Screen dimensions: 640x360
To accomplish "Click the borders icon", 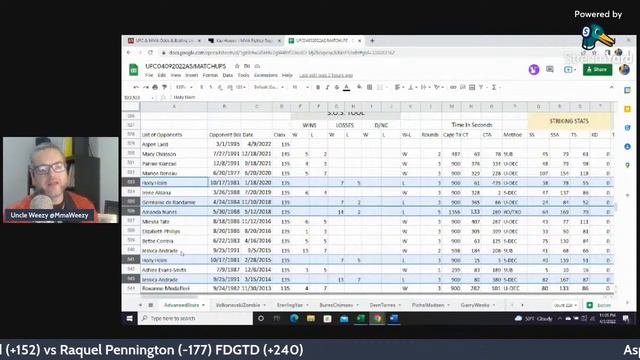I will (369, 87).
